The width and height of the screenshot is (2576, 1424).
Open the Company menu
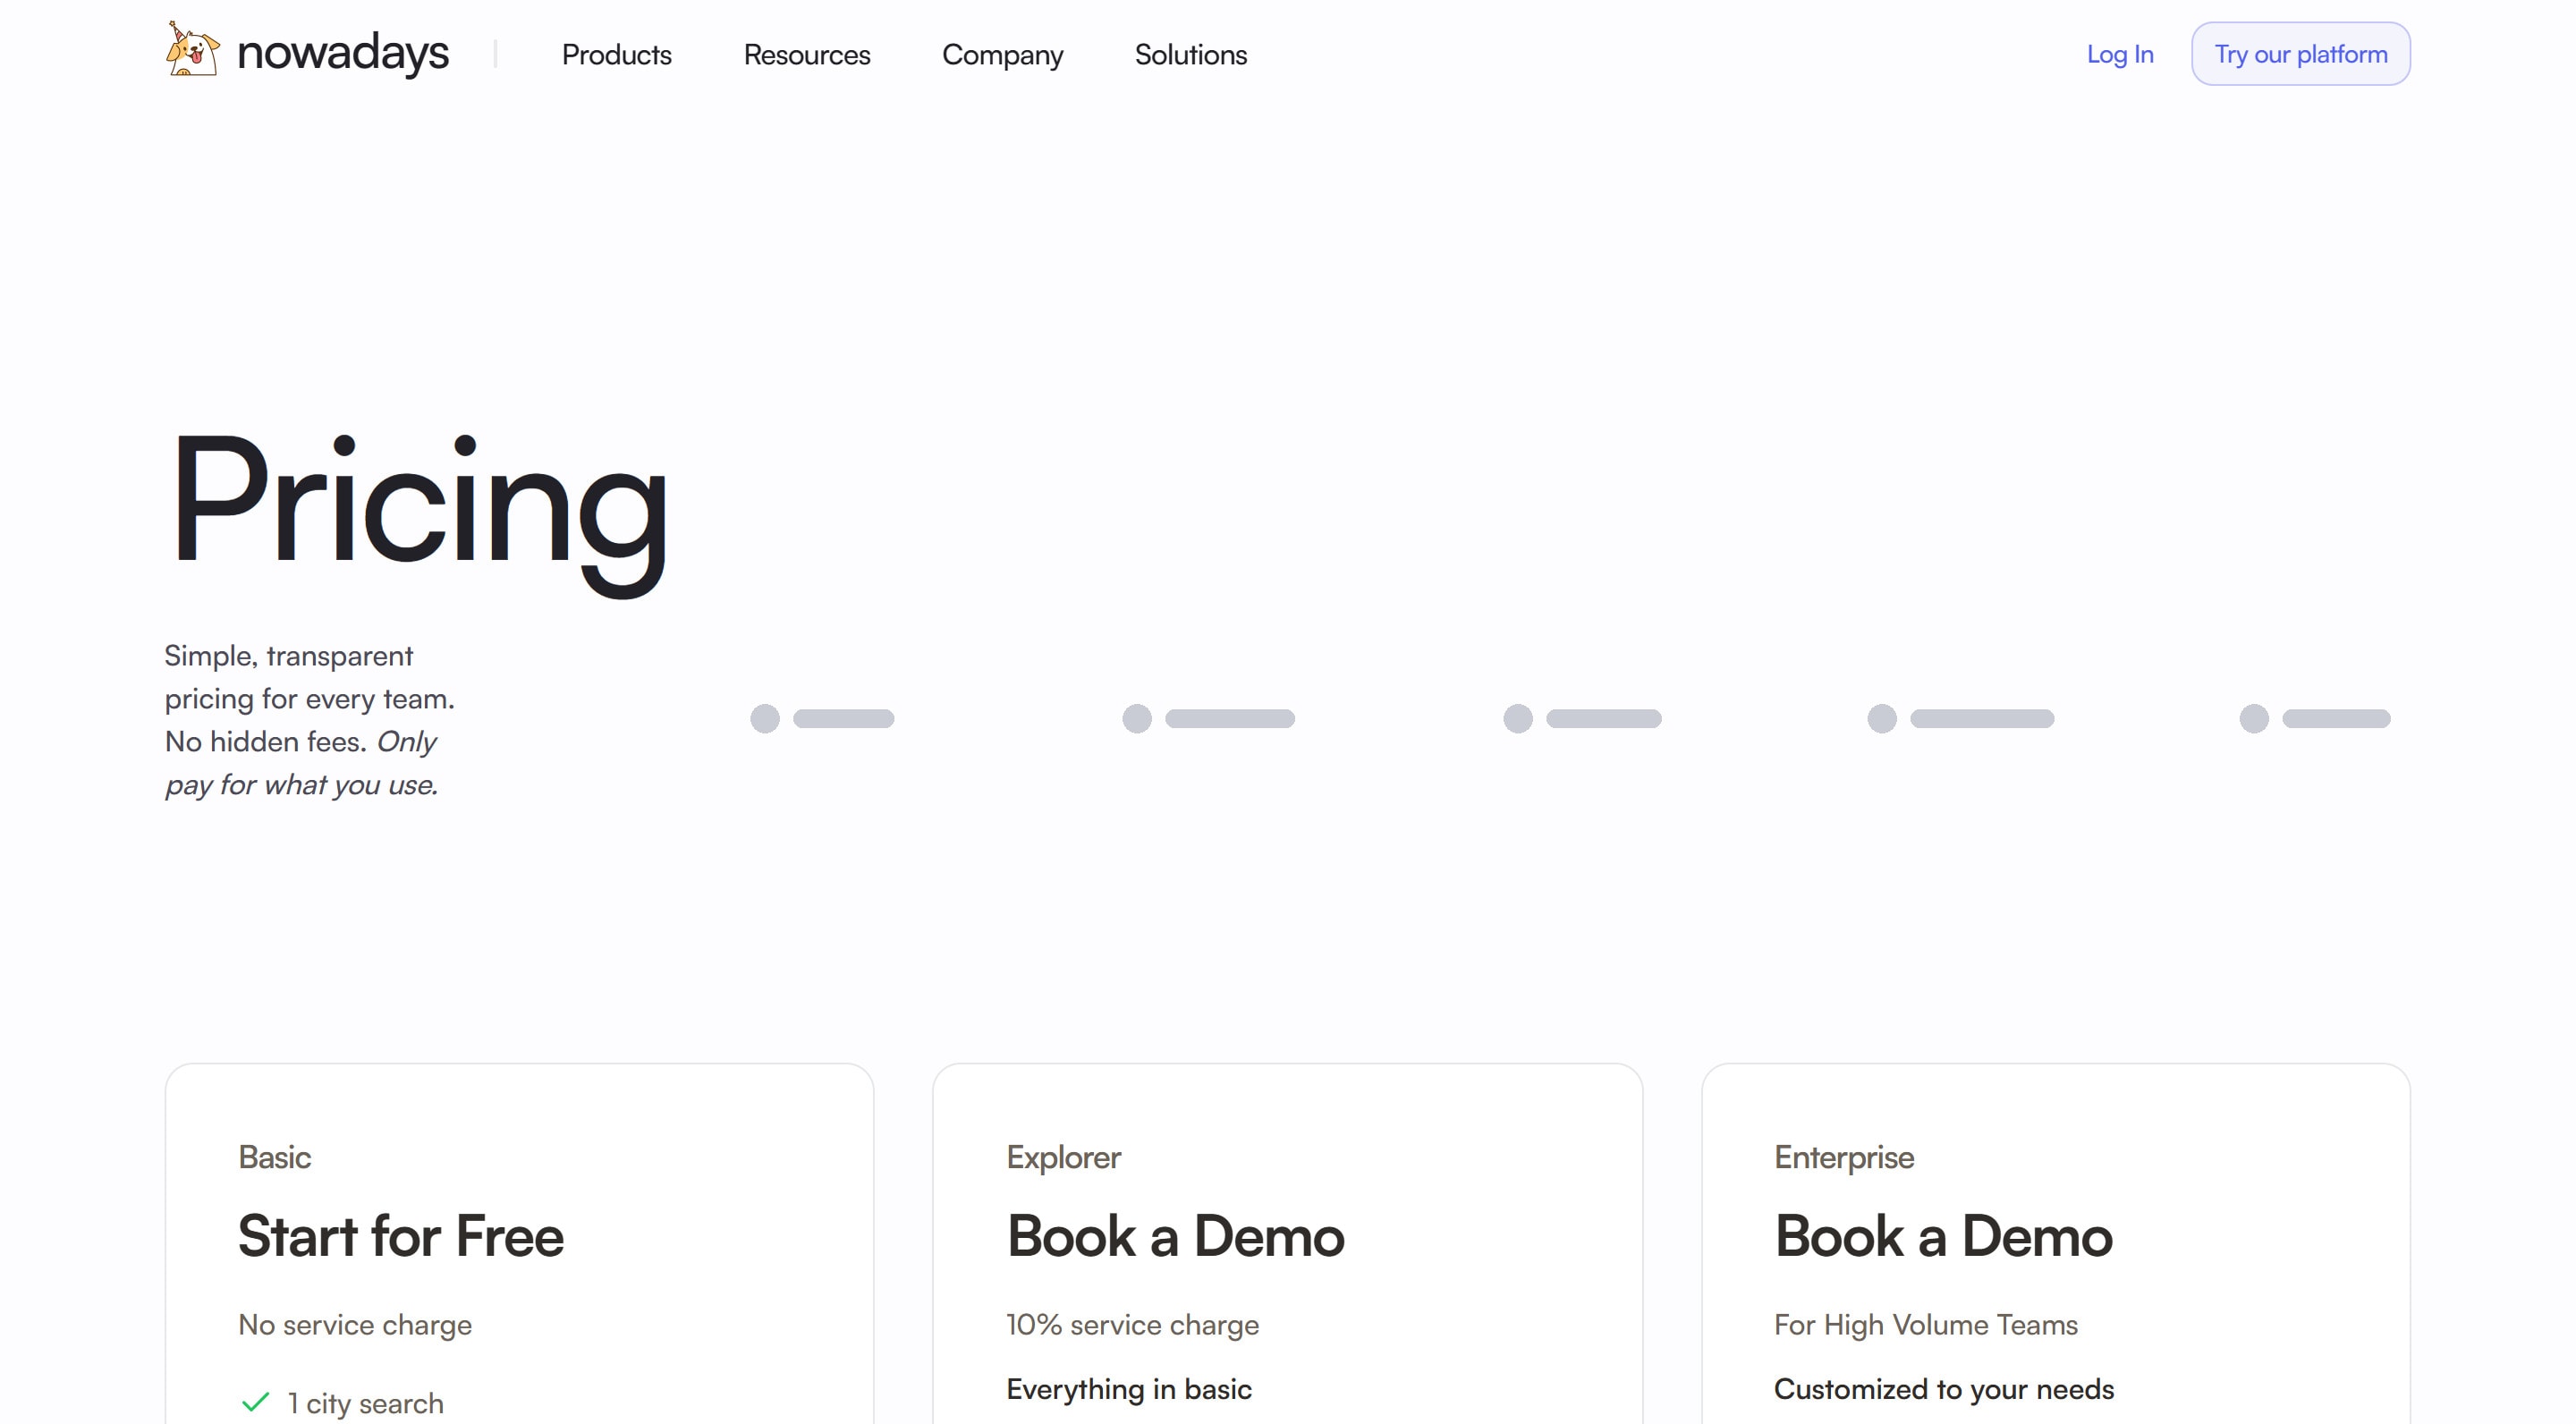pyautogui.click(x=1002, y=55)
